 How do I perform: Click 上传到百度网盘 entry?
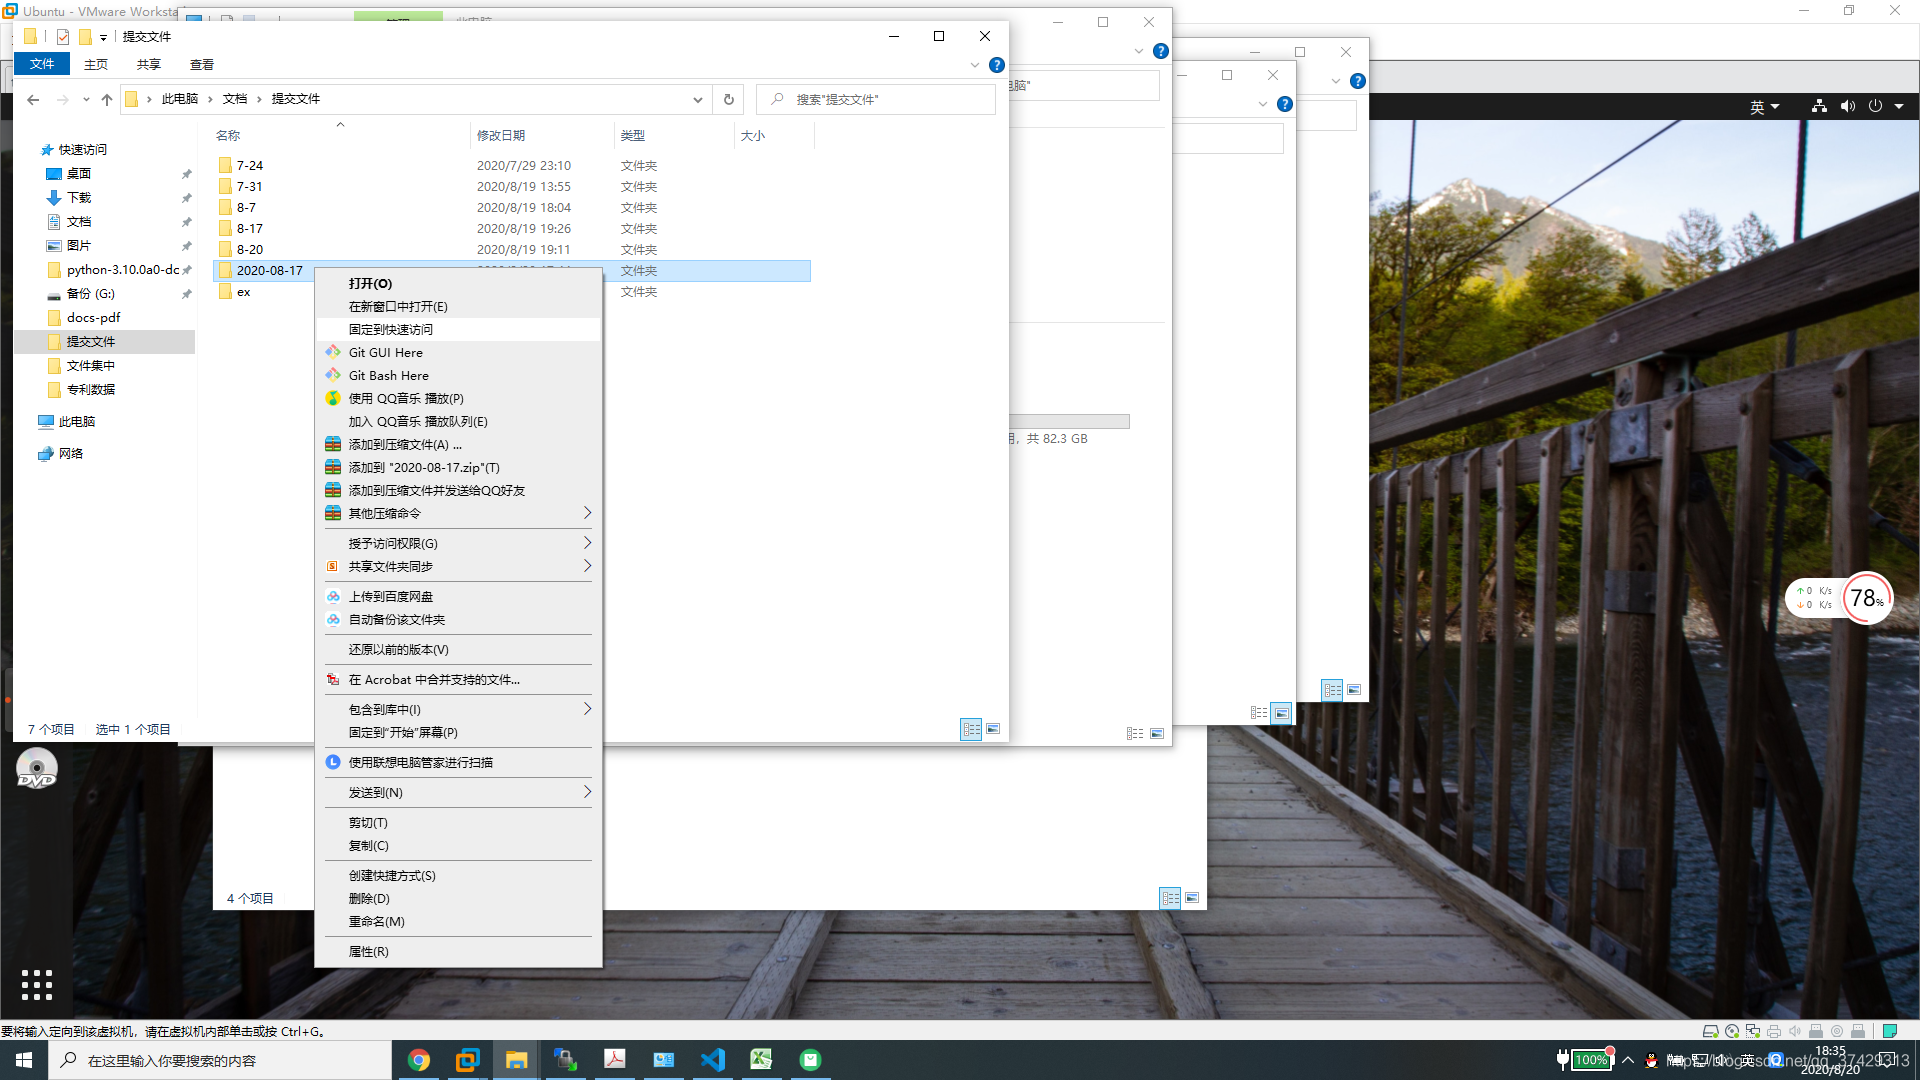click(x=390, y=596)
